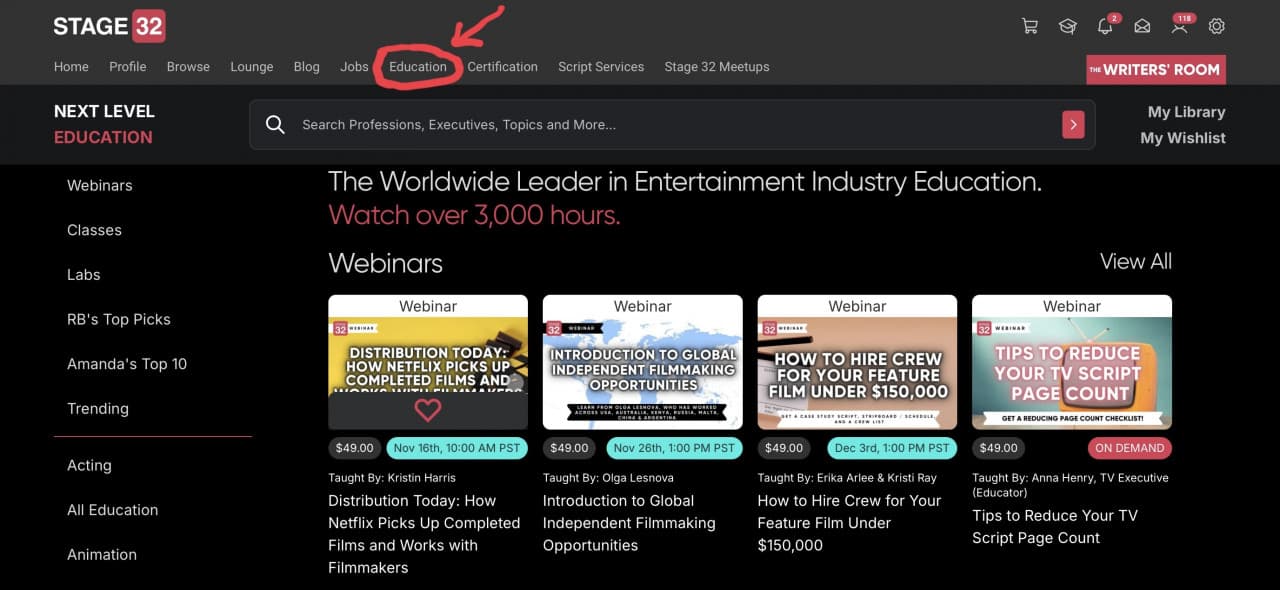Click the title "Tips to Reduce Your TV Script Page Count"

click(1055, 527)
